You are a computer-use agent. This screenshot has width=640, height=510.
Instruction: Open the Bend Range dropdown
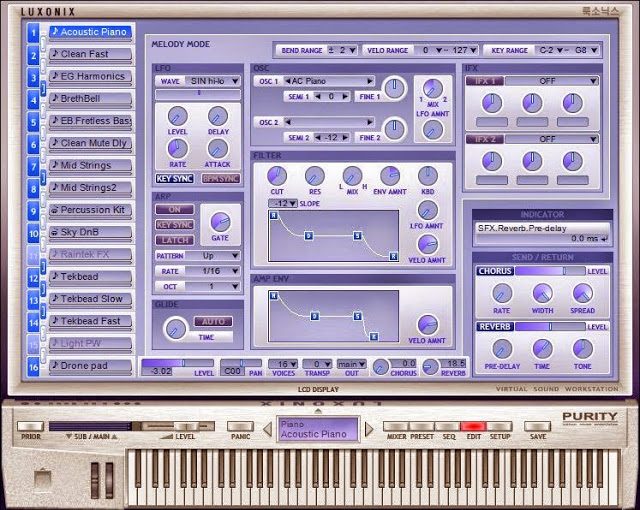[342, 50]
